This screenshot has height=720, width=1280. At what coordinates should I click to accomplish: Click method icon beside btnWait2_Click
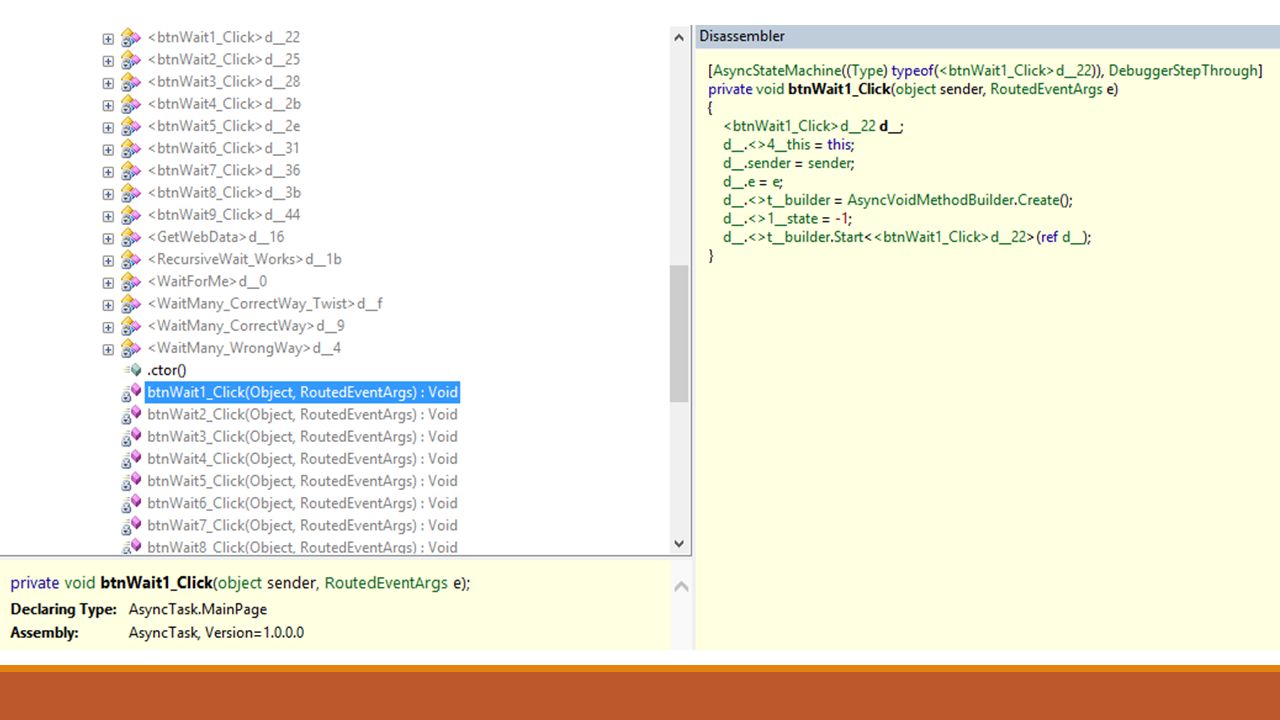click(132, 414)
